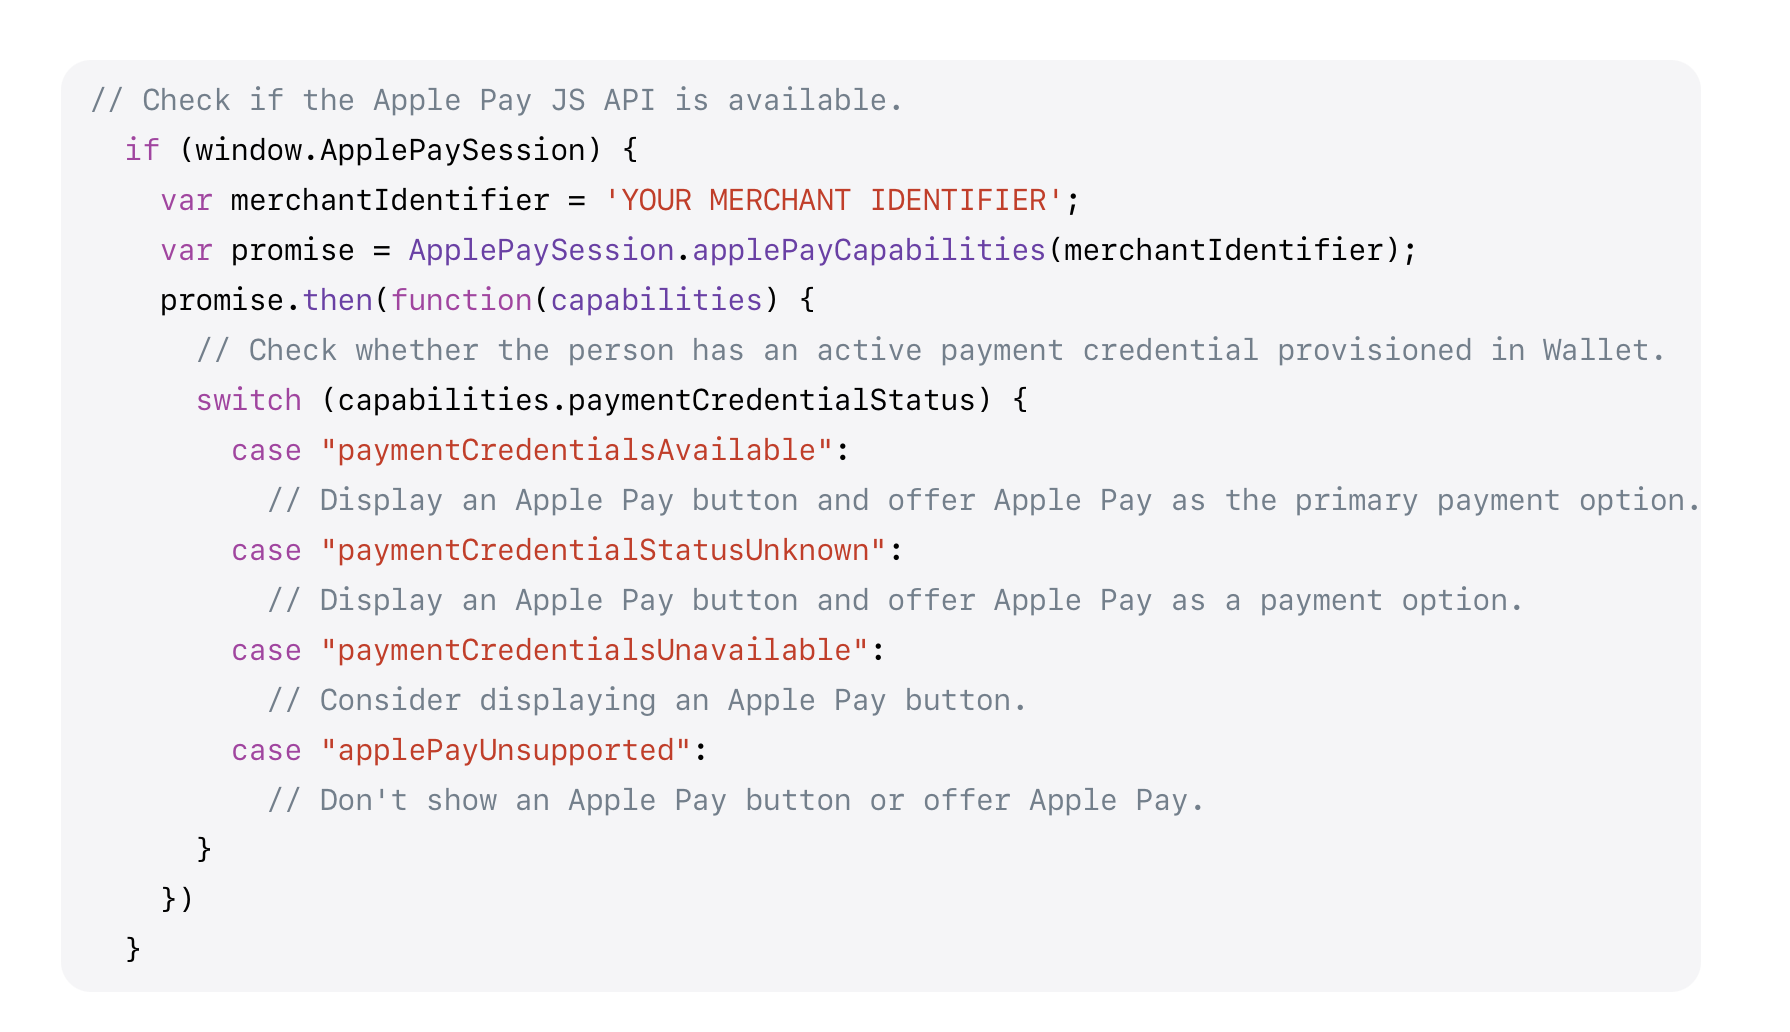Click the merchantIdentifier variable declaration name
The width and height of the screenshot is (1790, 1032).
point(390,200)
